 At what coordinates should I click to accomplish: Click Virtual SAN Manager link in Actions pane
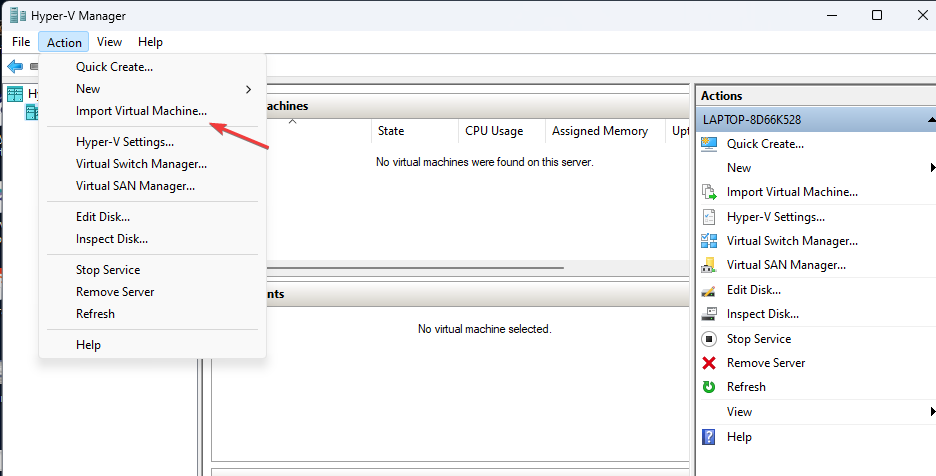pos(786,265)
